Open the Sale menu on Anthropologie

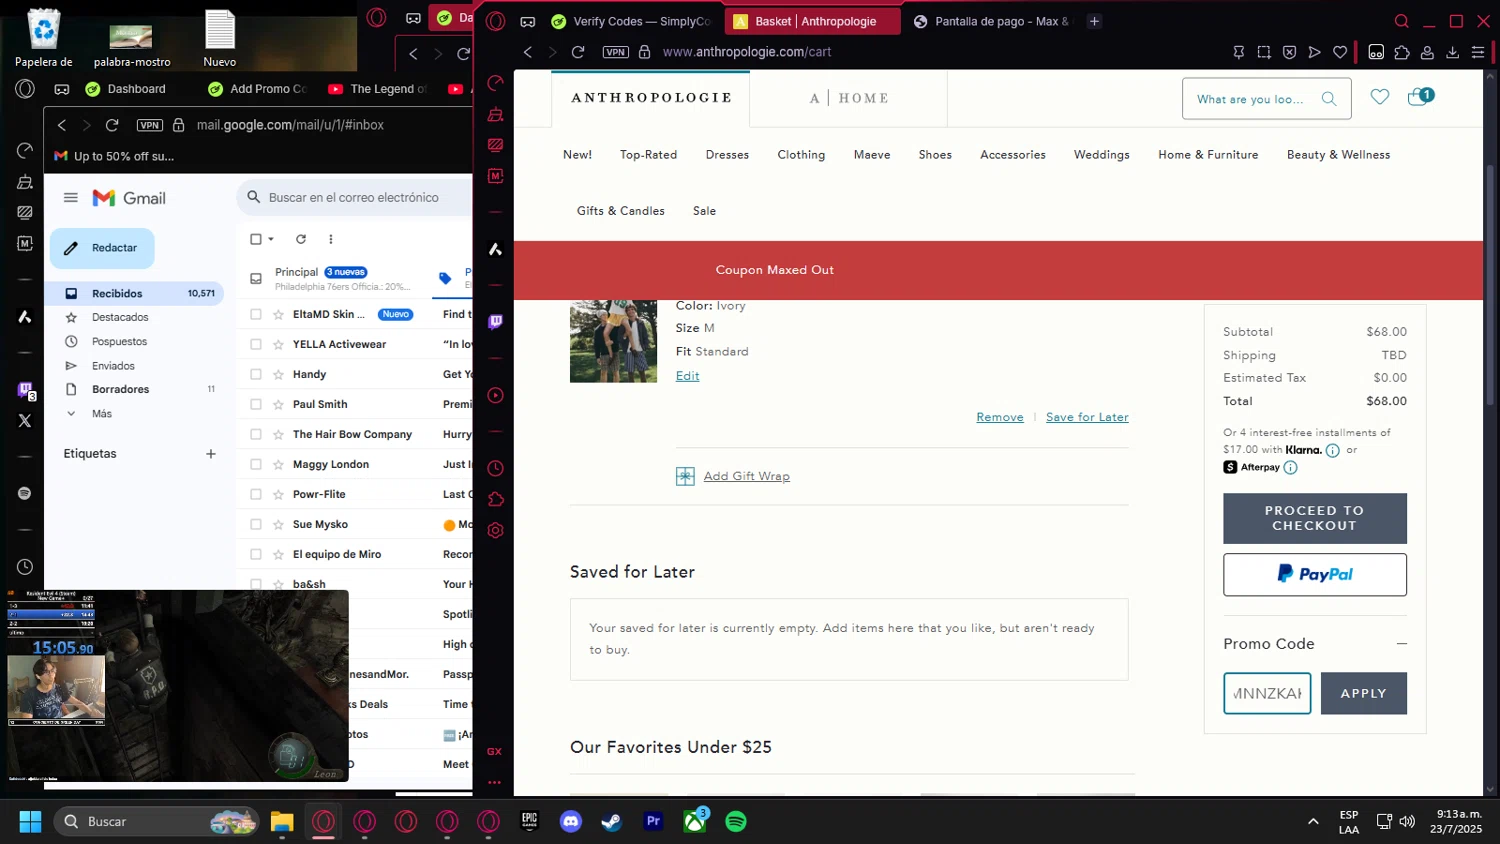click(x=704, y=211)
